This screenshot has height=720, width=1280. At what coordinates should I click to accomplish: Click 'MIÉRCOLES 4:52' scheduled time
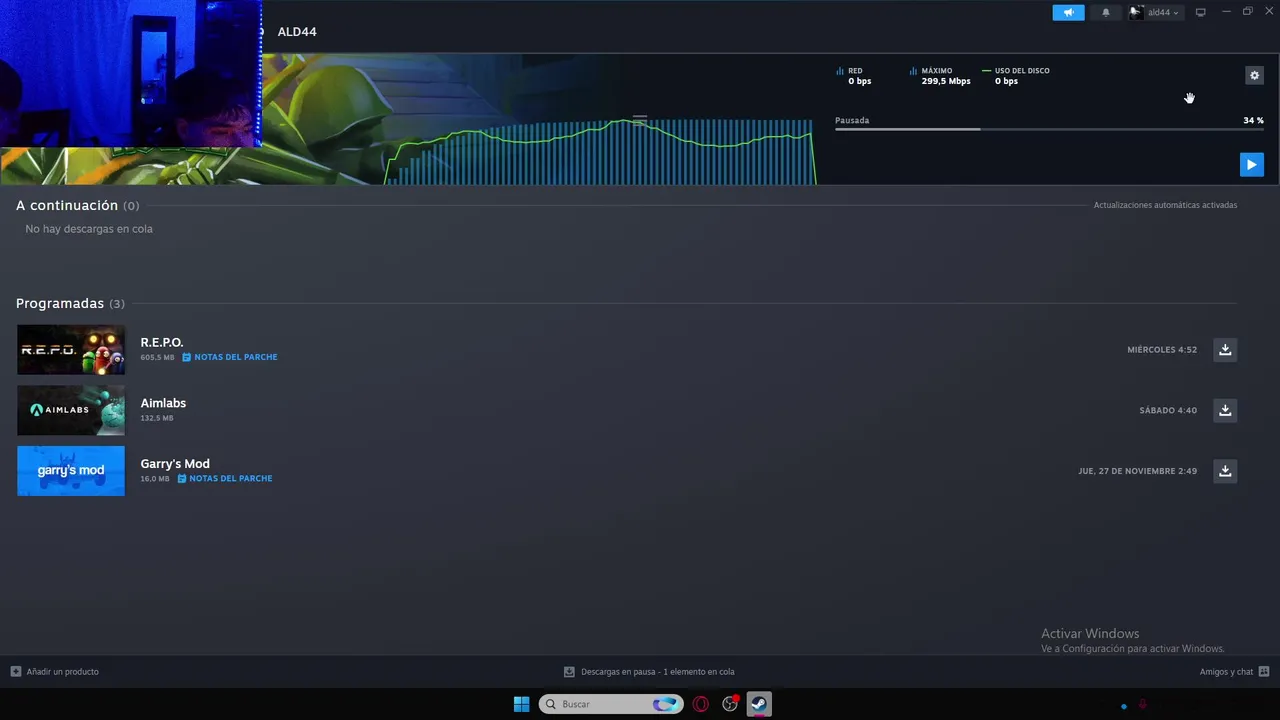tap(1162, 350)
